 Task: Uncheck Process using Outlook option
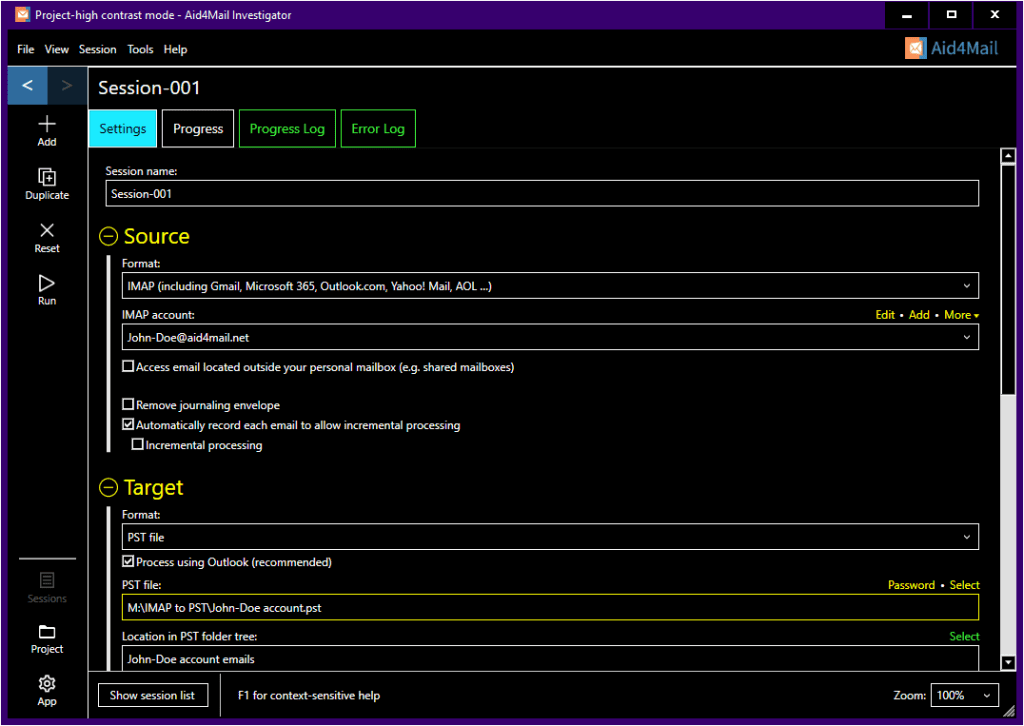(x=128, y=561)
